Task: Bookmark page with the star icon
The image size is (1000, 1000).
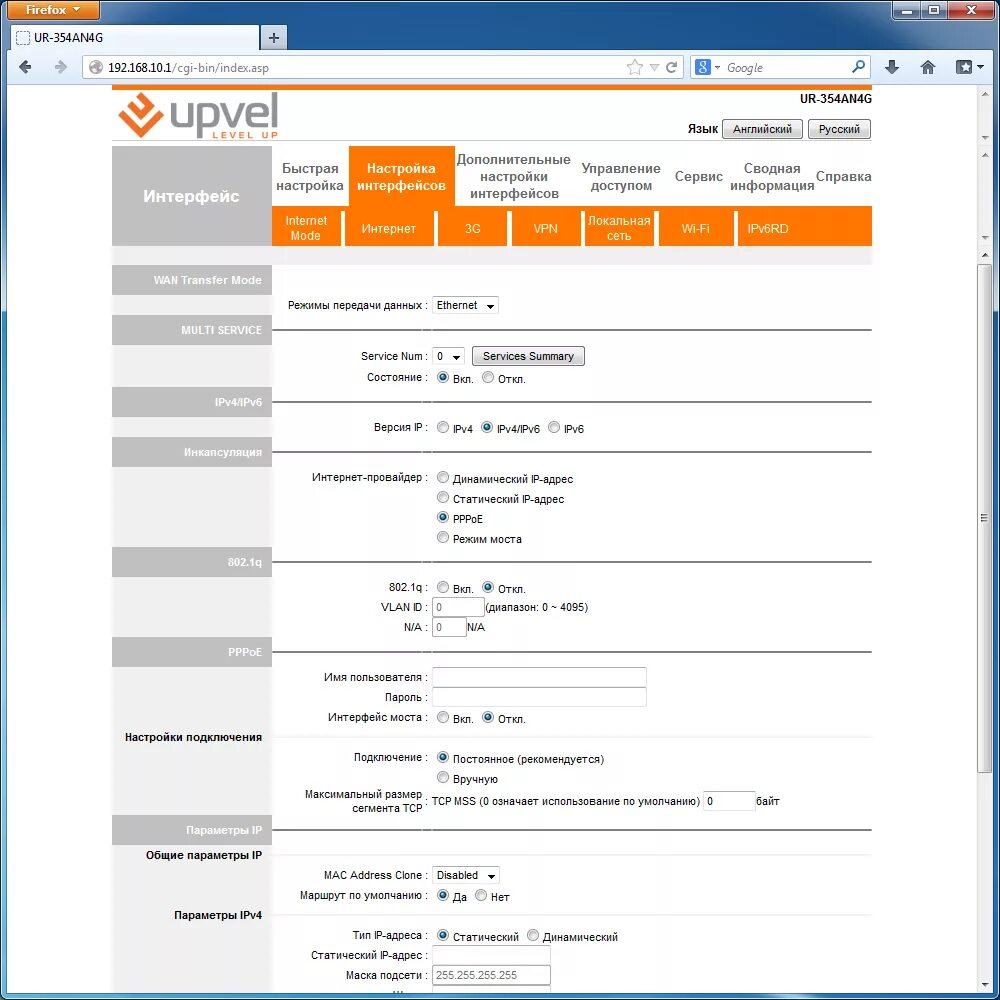Action: tap(635, 67)
